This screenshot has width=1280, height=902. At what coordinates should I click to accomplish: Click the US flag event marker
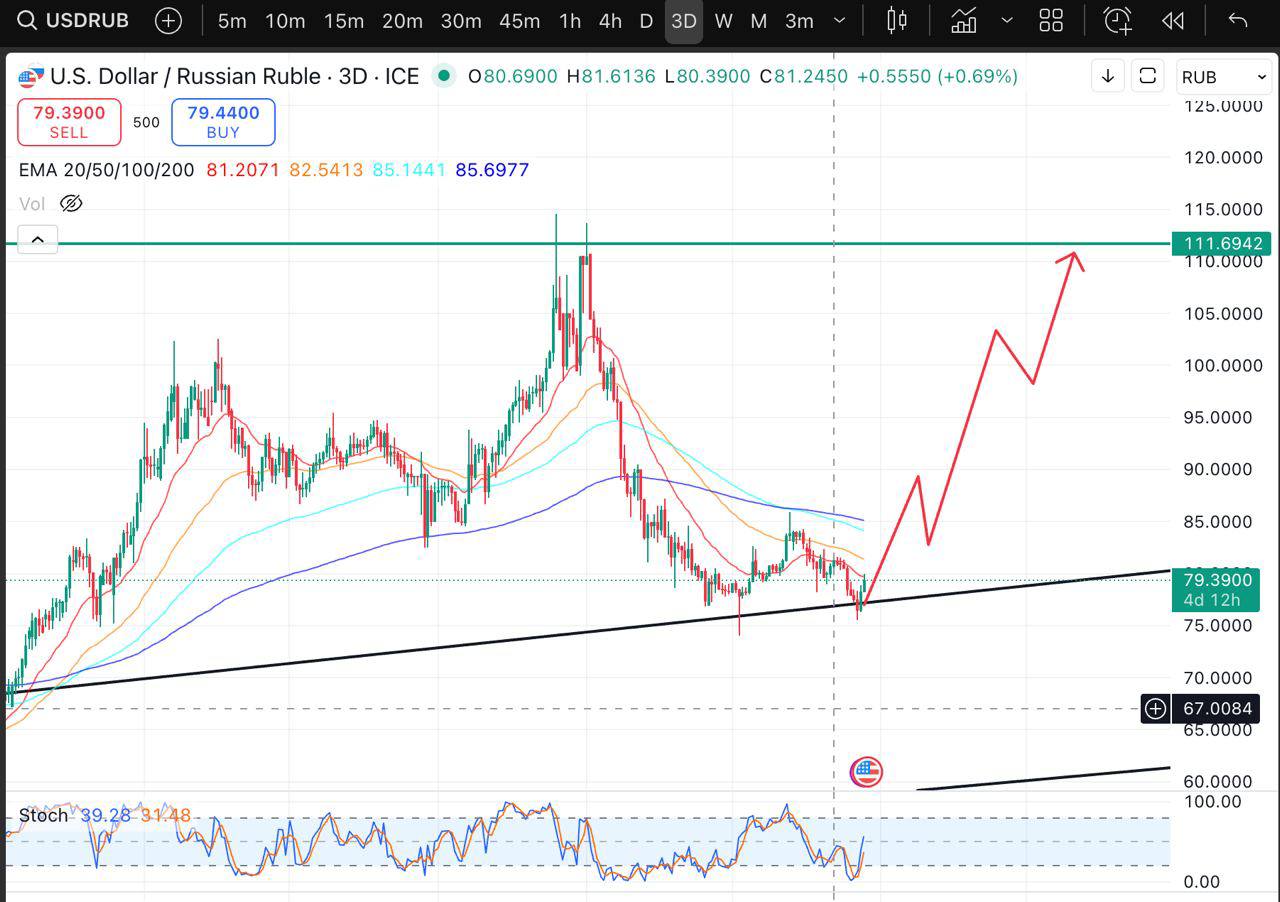click(x=866, y=771)
